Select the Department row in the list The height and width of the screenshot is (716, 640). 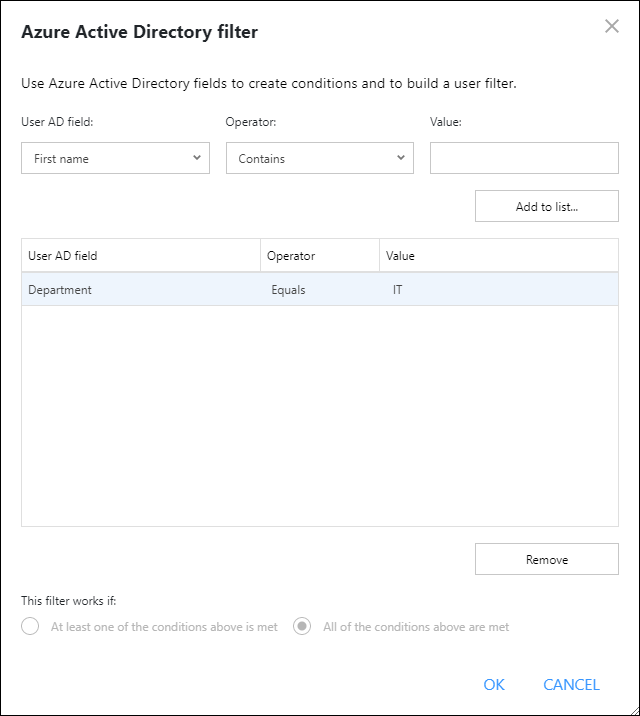point(320,290)
